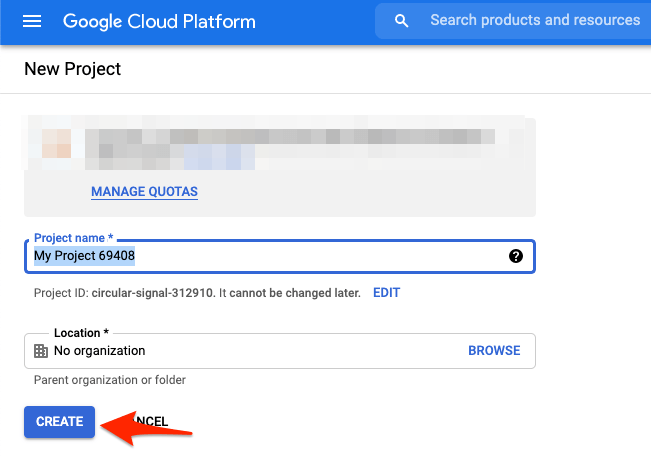Click the Project name help icon
The image size is (651, 460).
click(x=516, y=256)
